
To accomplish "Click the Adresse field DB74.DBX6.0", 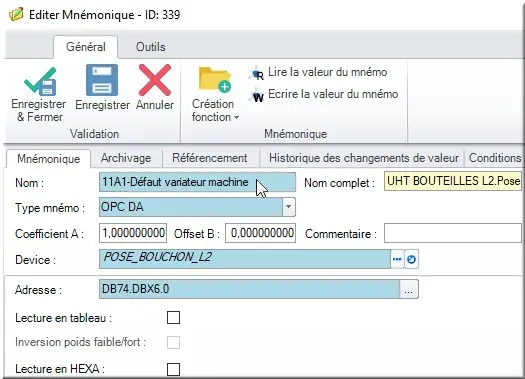I will coord(249,289).
